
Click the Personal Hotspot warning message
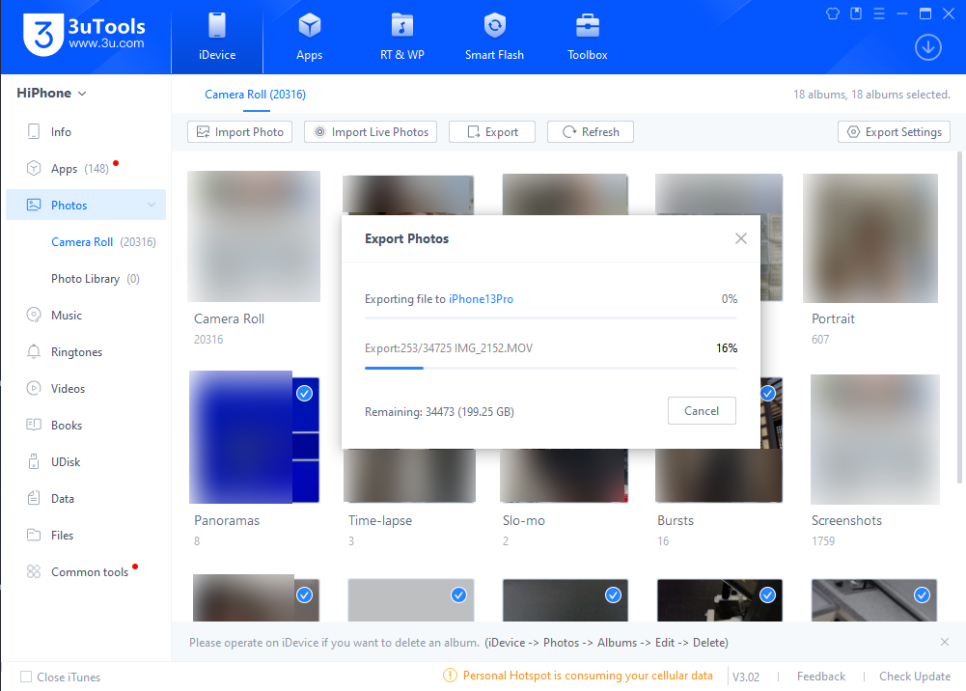click(x=588, y=676)
